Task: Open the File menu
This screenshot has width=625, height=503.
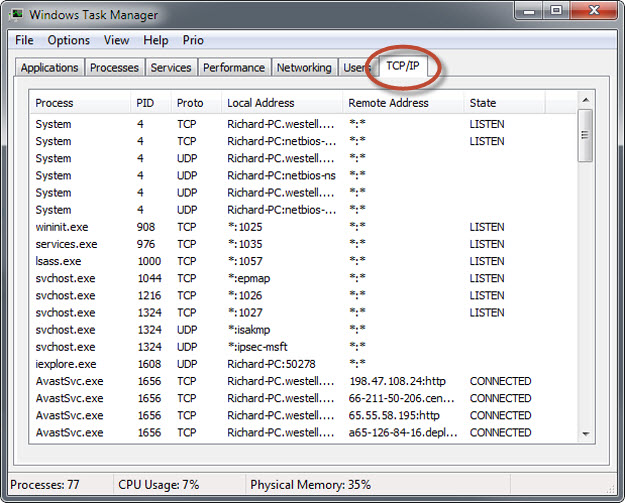Action: coord(24,40)
